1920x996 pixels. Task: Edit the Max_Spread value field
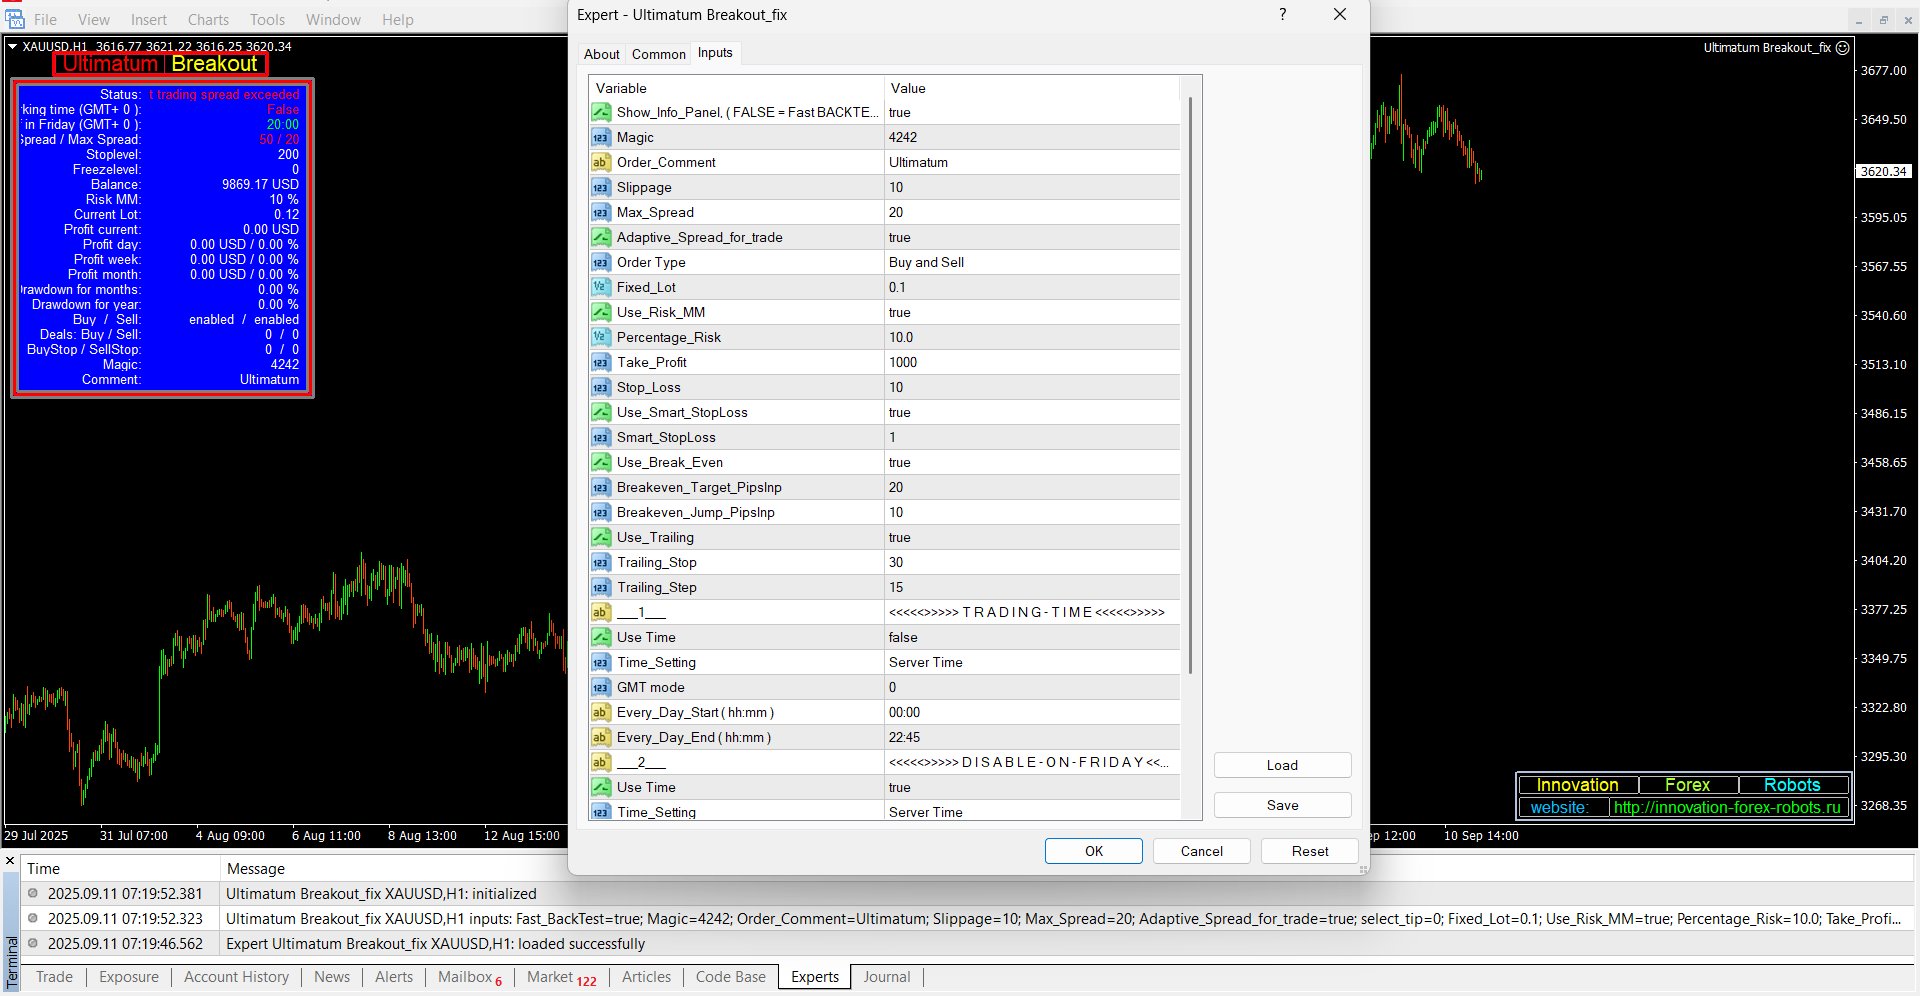point(1030,212)
